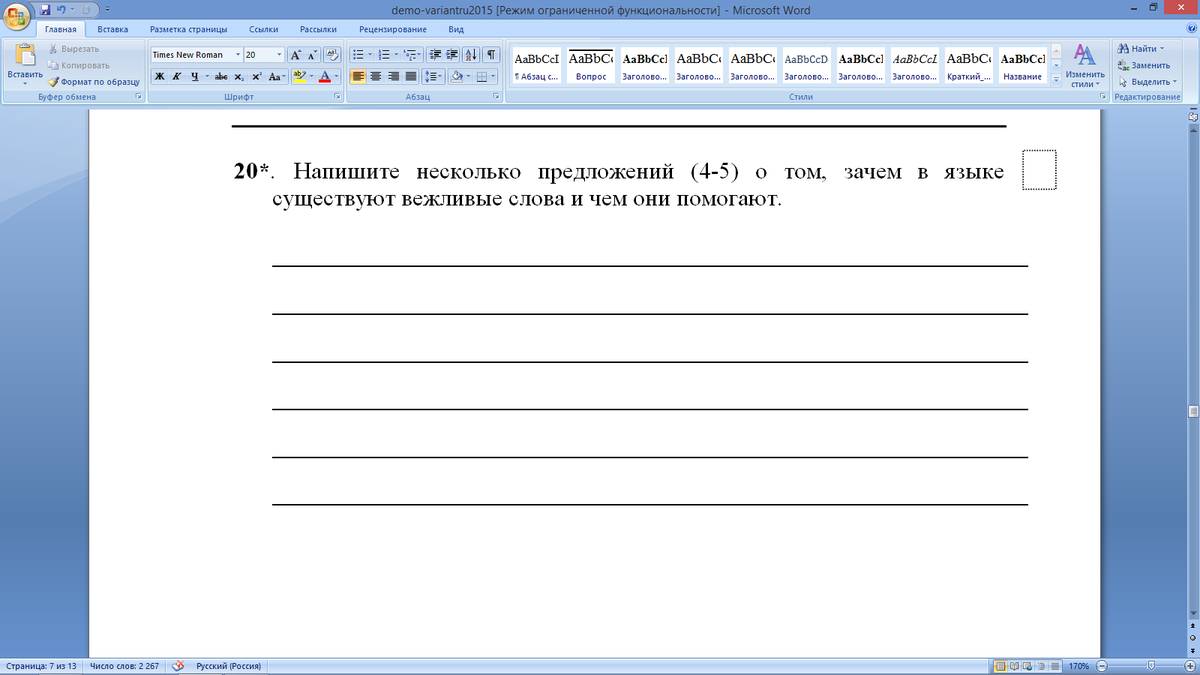Expand the font size dropdown showing 20
Image resolution: width=1200 pixels, height=675 pixels.
pyautogui.click(x=278, y=55)
